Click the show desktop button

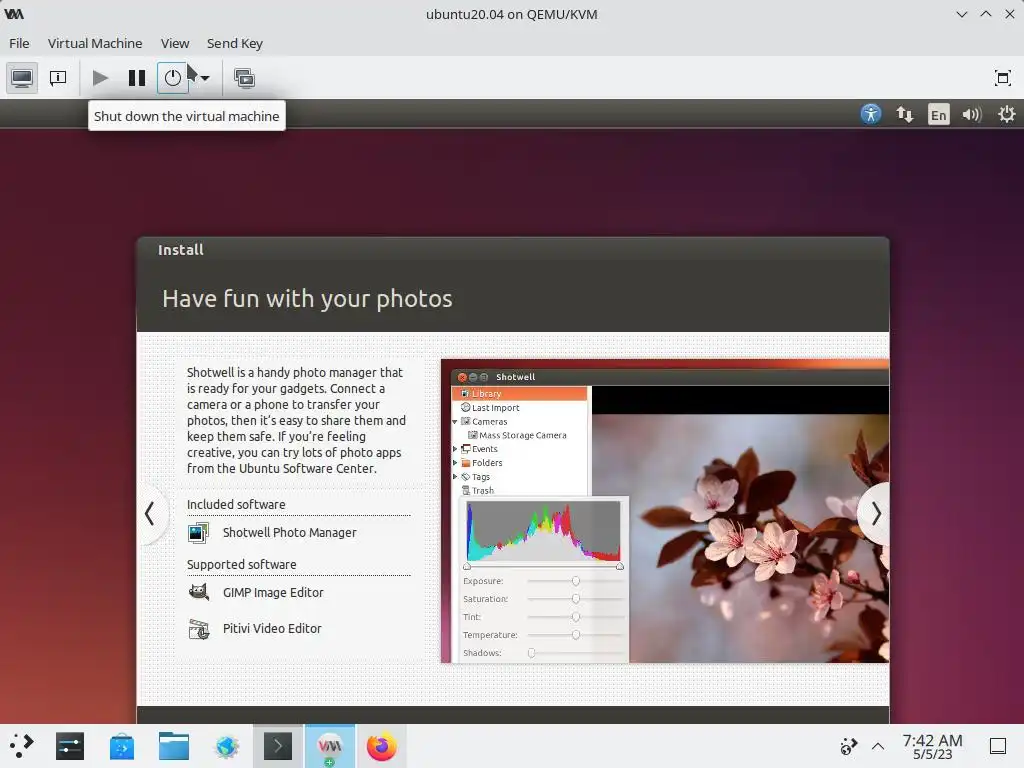(x=998, y=746)
